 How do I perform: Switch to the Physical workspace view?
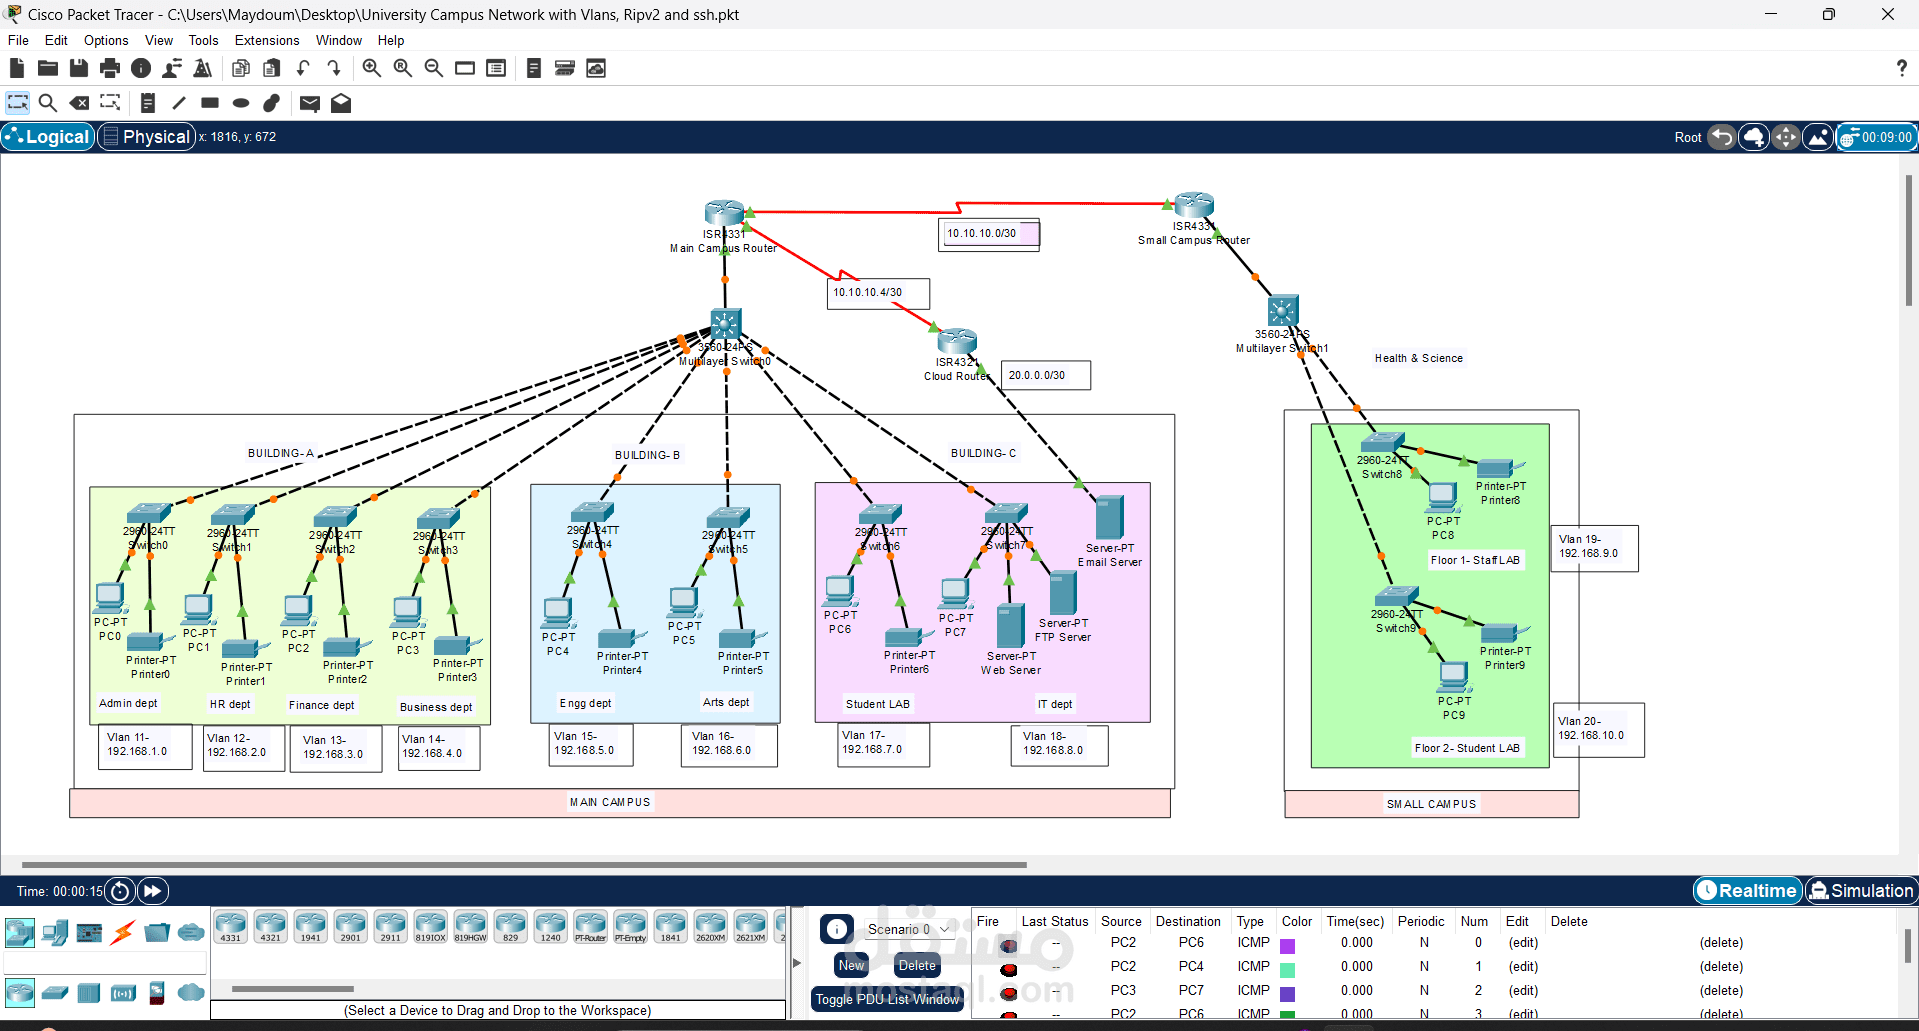click(146, 136)
